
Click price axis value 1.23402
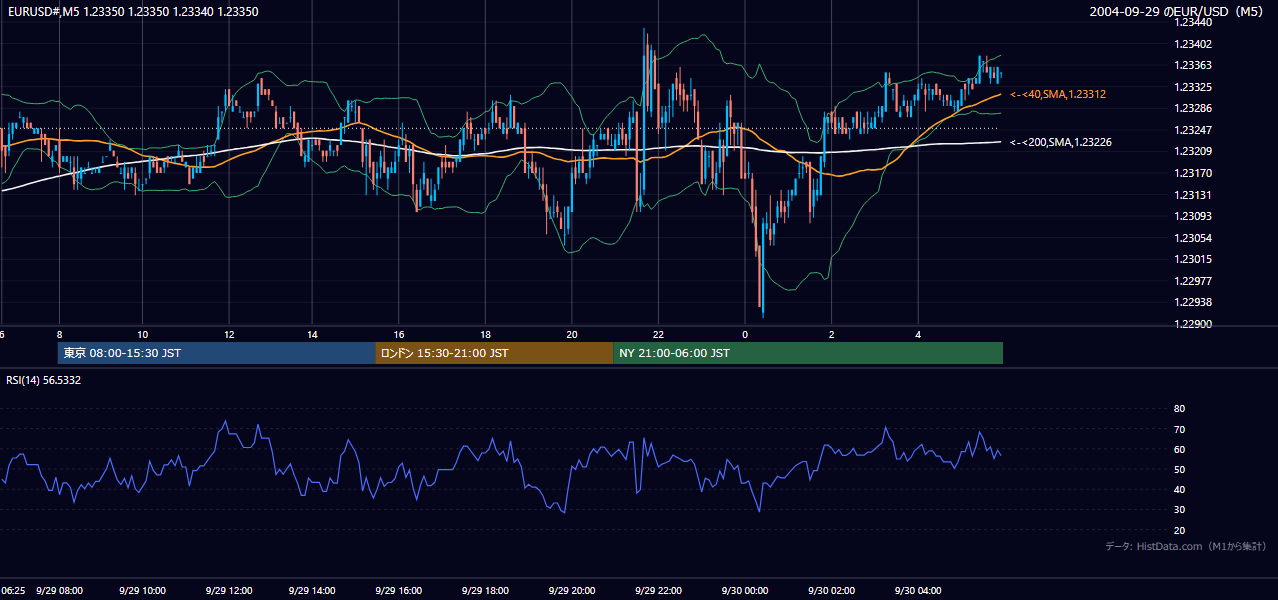tap(1193, 44)
